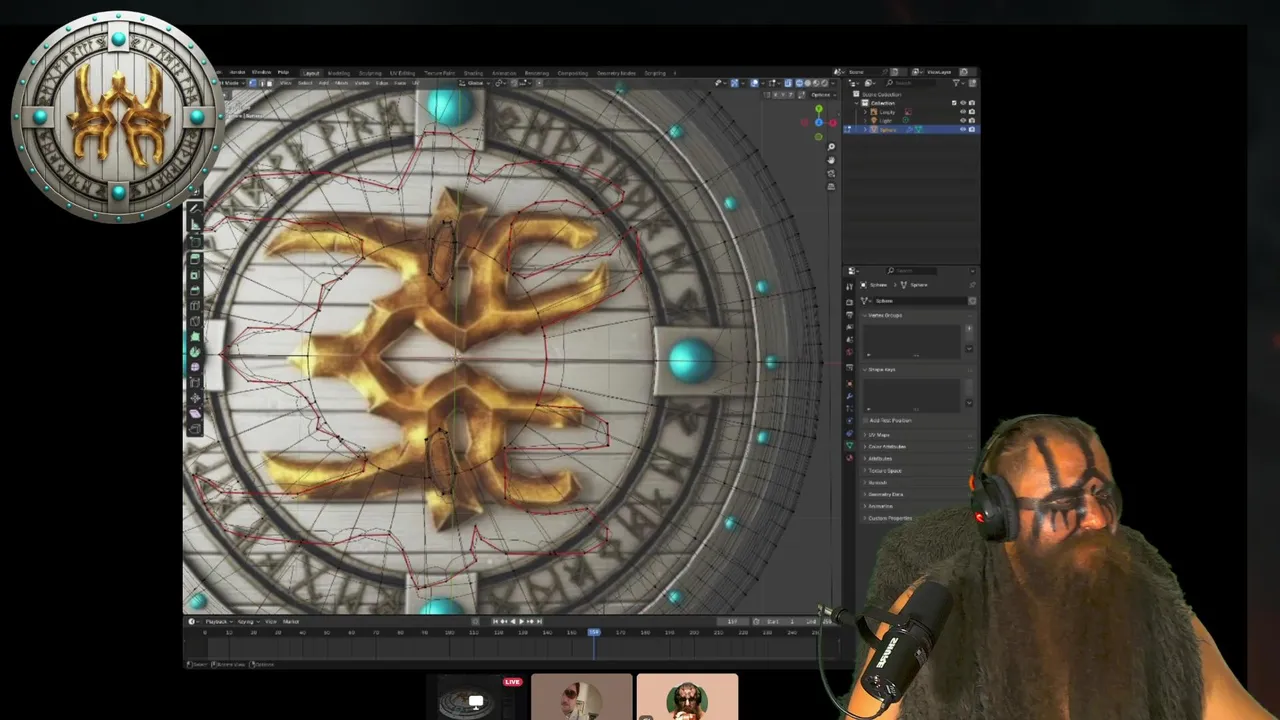Open the Global transform orientation dropdown

pyautogui.click(x=475, y=83)
